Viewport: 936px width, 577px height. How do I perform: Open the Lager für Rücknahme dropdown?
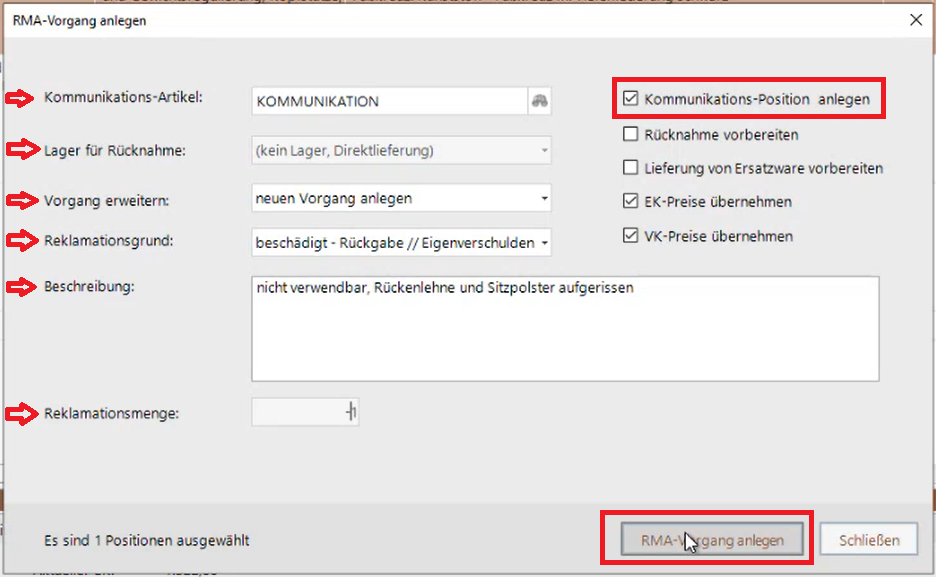pos(401,151)
